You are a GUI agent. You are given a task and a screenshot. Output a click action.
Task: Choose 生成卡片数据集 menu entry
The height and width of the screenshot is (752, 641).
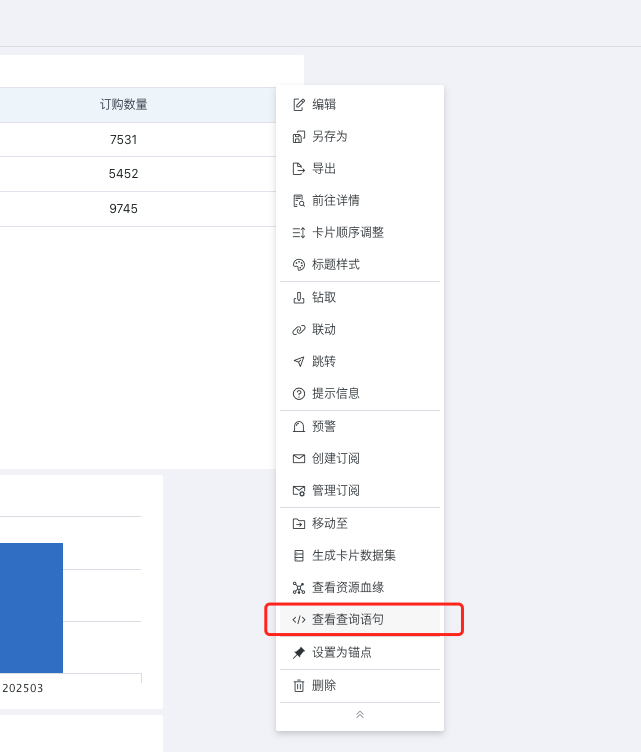360,556
